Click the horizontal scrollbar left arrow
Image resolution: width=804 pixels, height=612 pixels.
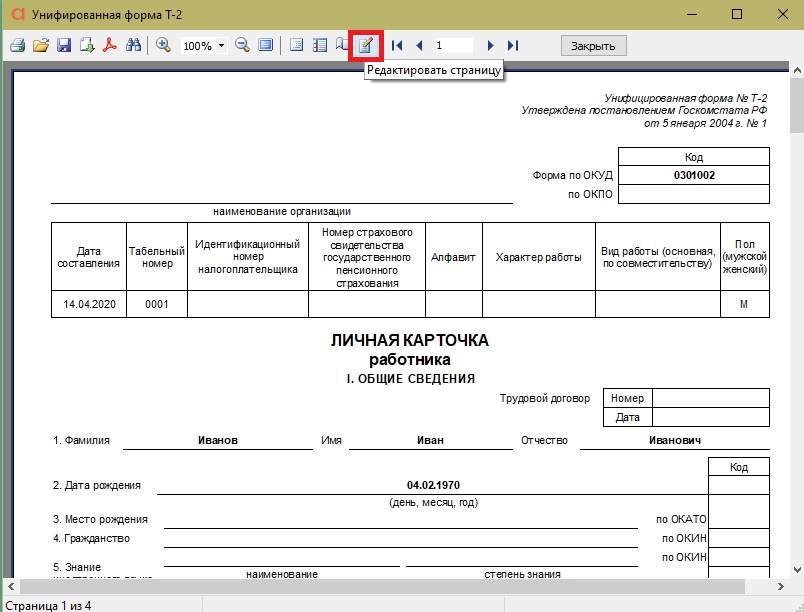click(x=11, y=586)
